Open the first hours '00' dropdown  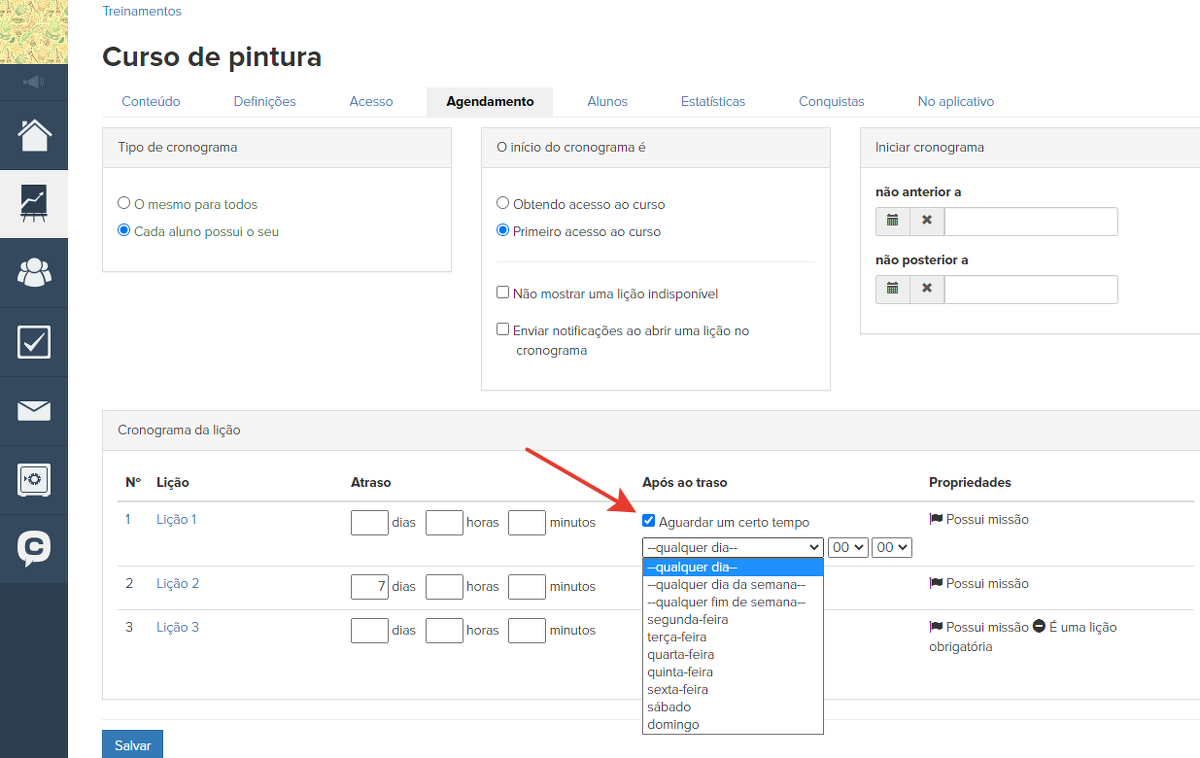click(x=846, y=547)
